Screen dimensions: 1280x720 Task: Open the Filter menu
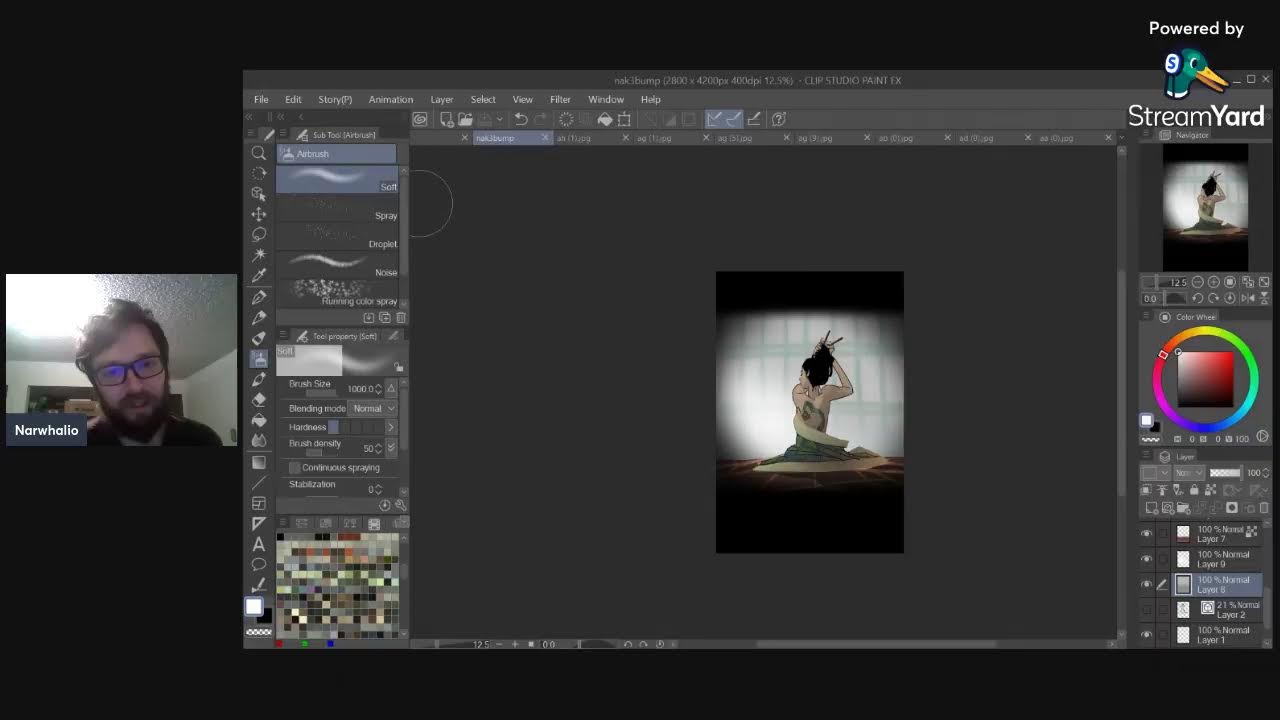[560, 100]
